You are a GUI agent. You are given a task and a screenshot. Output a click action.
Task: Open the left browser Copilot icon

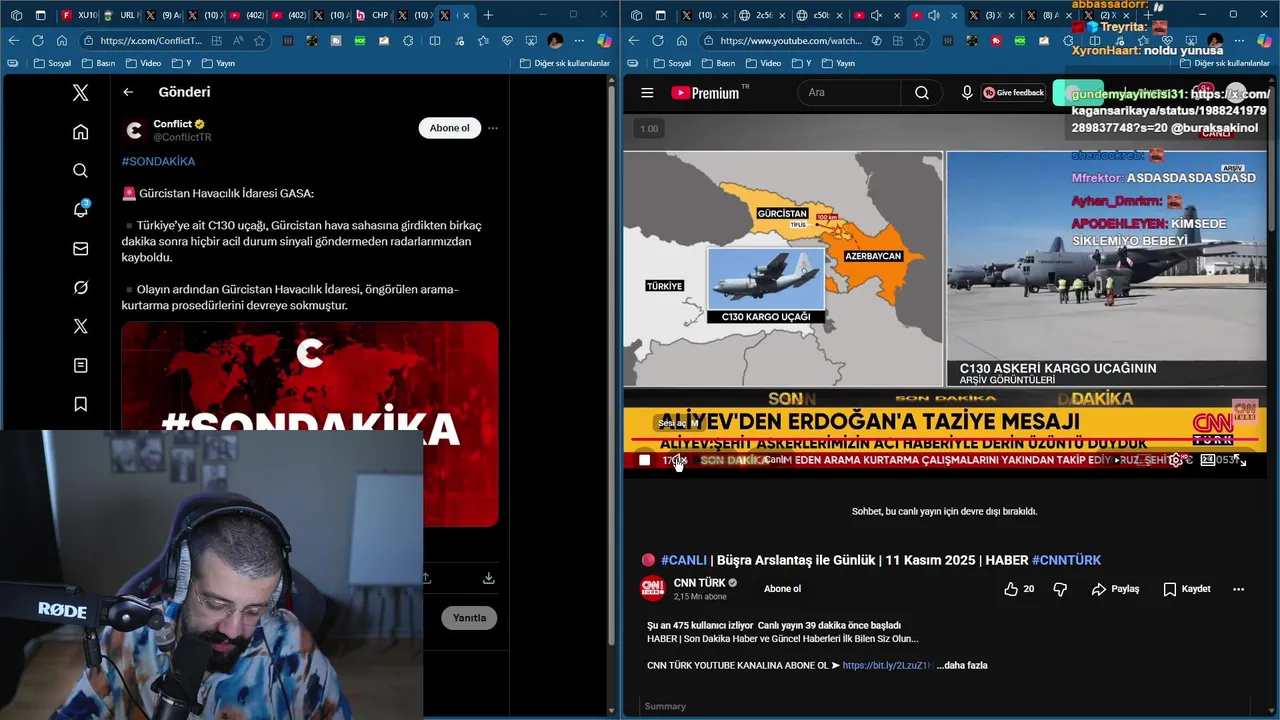tap(604, 41)
